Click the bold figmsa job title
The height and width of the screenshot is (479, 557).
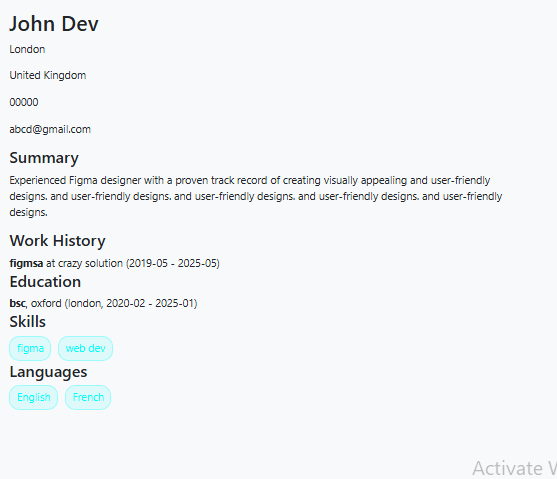coord(26,263)
